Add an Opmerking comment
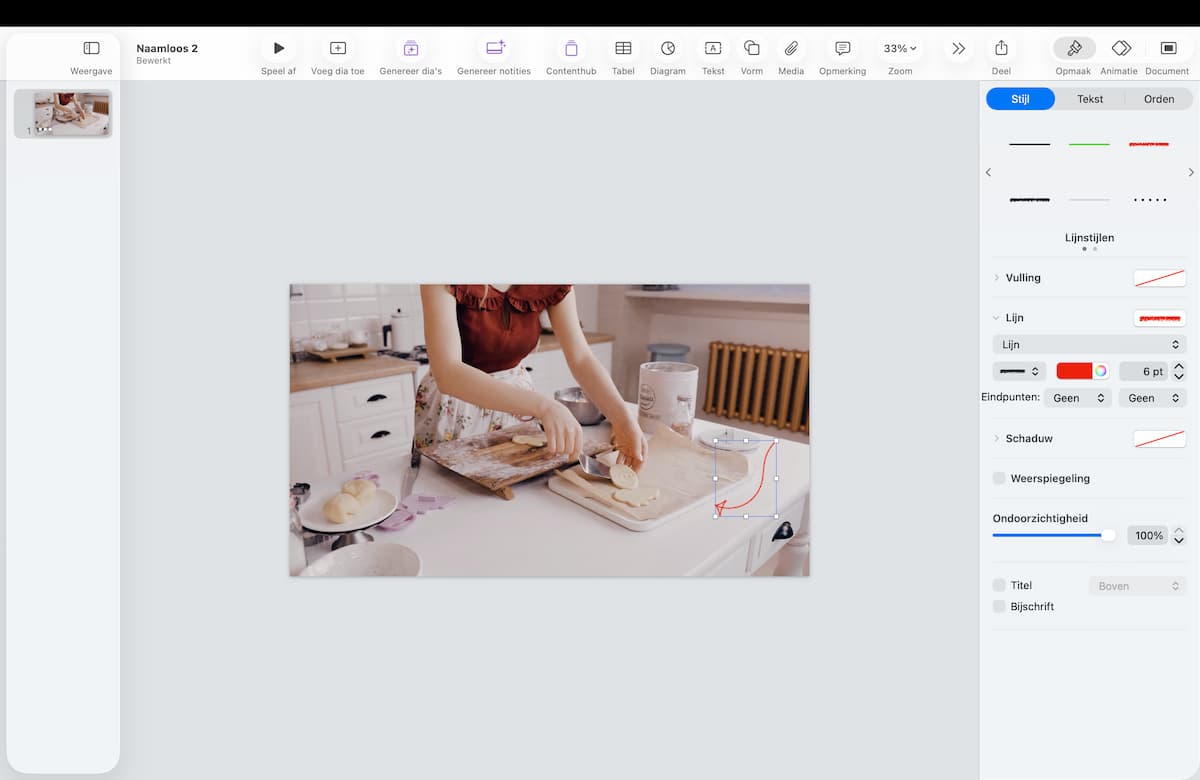The image size is (1200, 780). pos(842,48)
